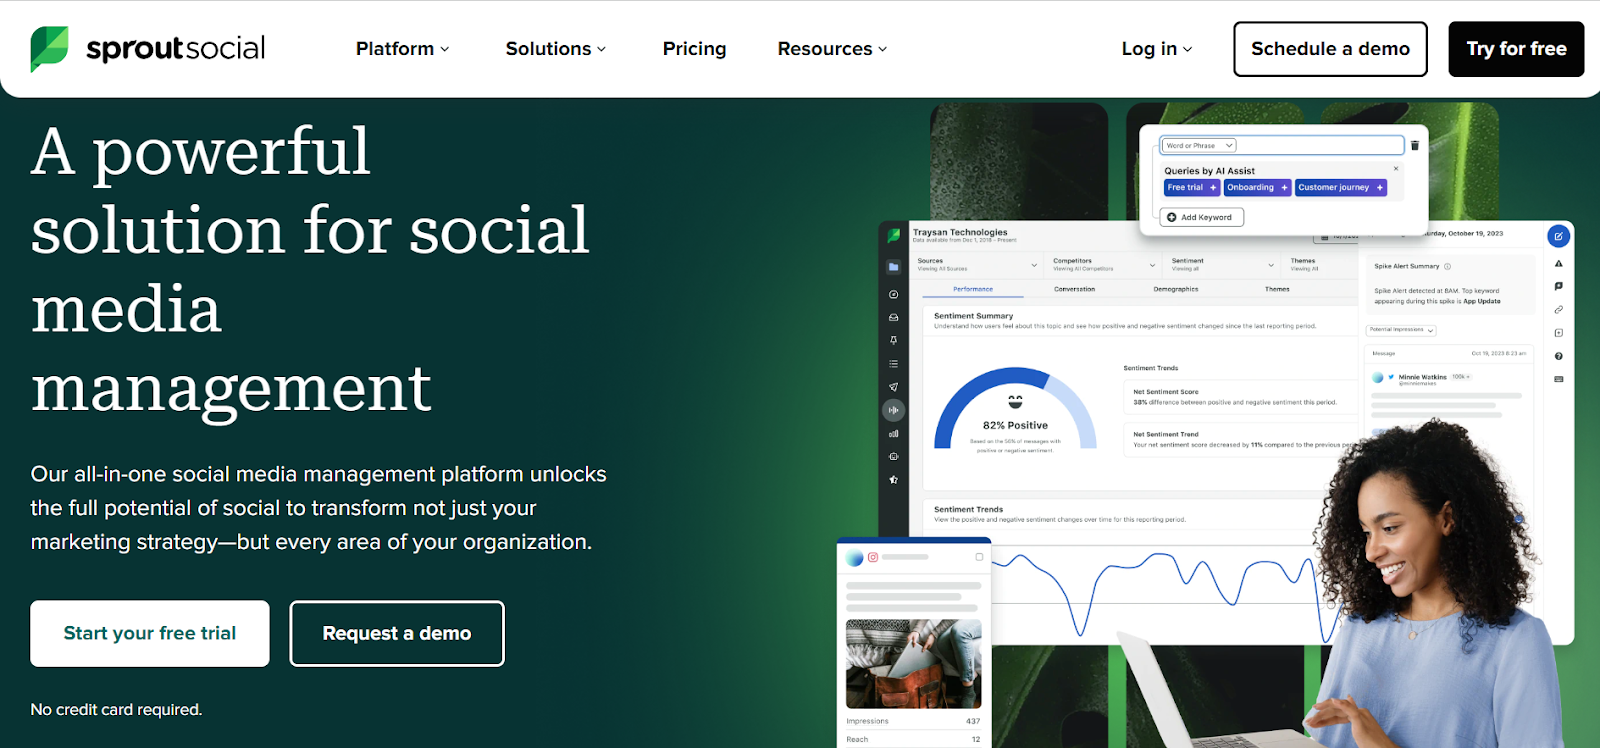1600x748 pixels.
Task: Click the star icon in dashboard sidebar
Action: [x=894, y=480]
